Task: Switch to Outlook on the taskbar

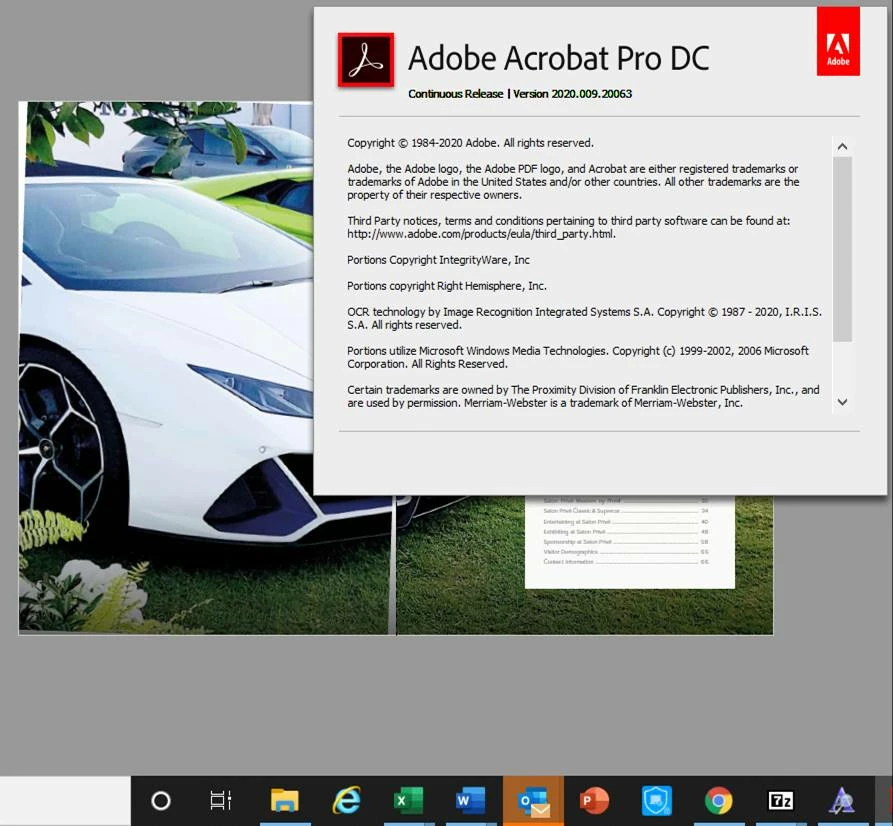Action: click(533, 801)
